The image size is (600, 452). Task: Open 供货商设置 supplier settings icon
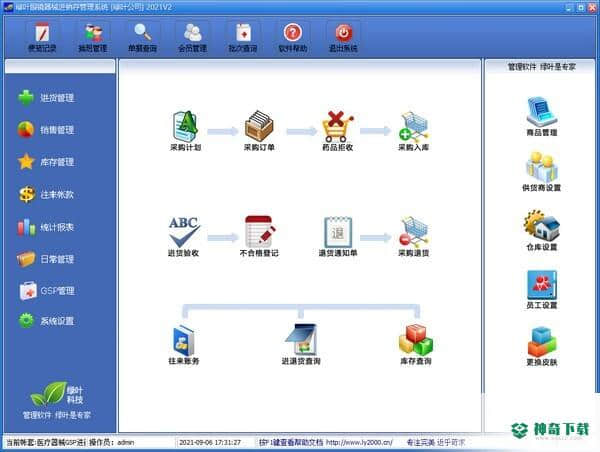click(x=541, y=172)
